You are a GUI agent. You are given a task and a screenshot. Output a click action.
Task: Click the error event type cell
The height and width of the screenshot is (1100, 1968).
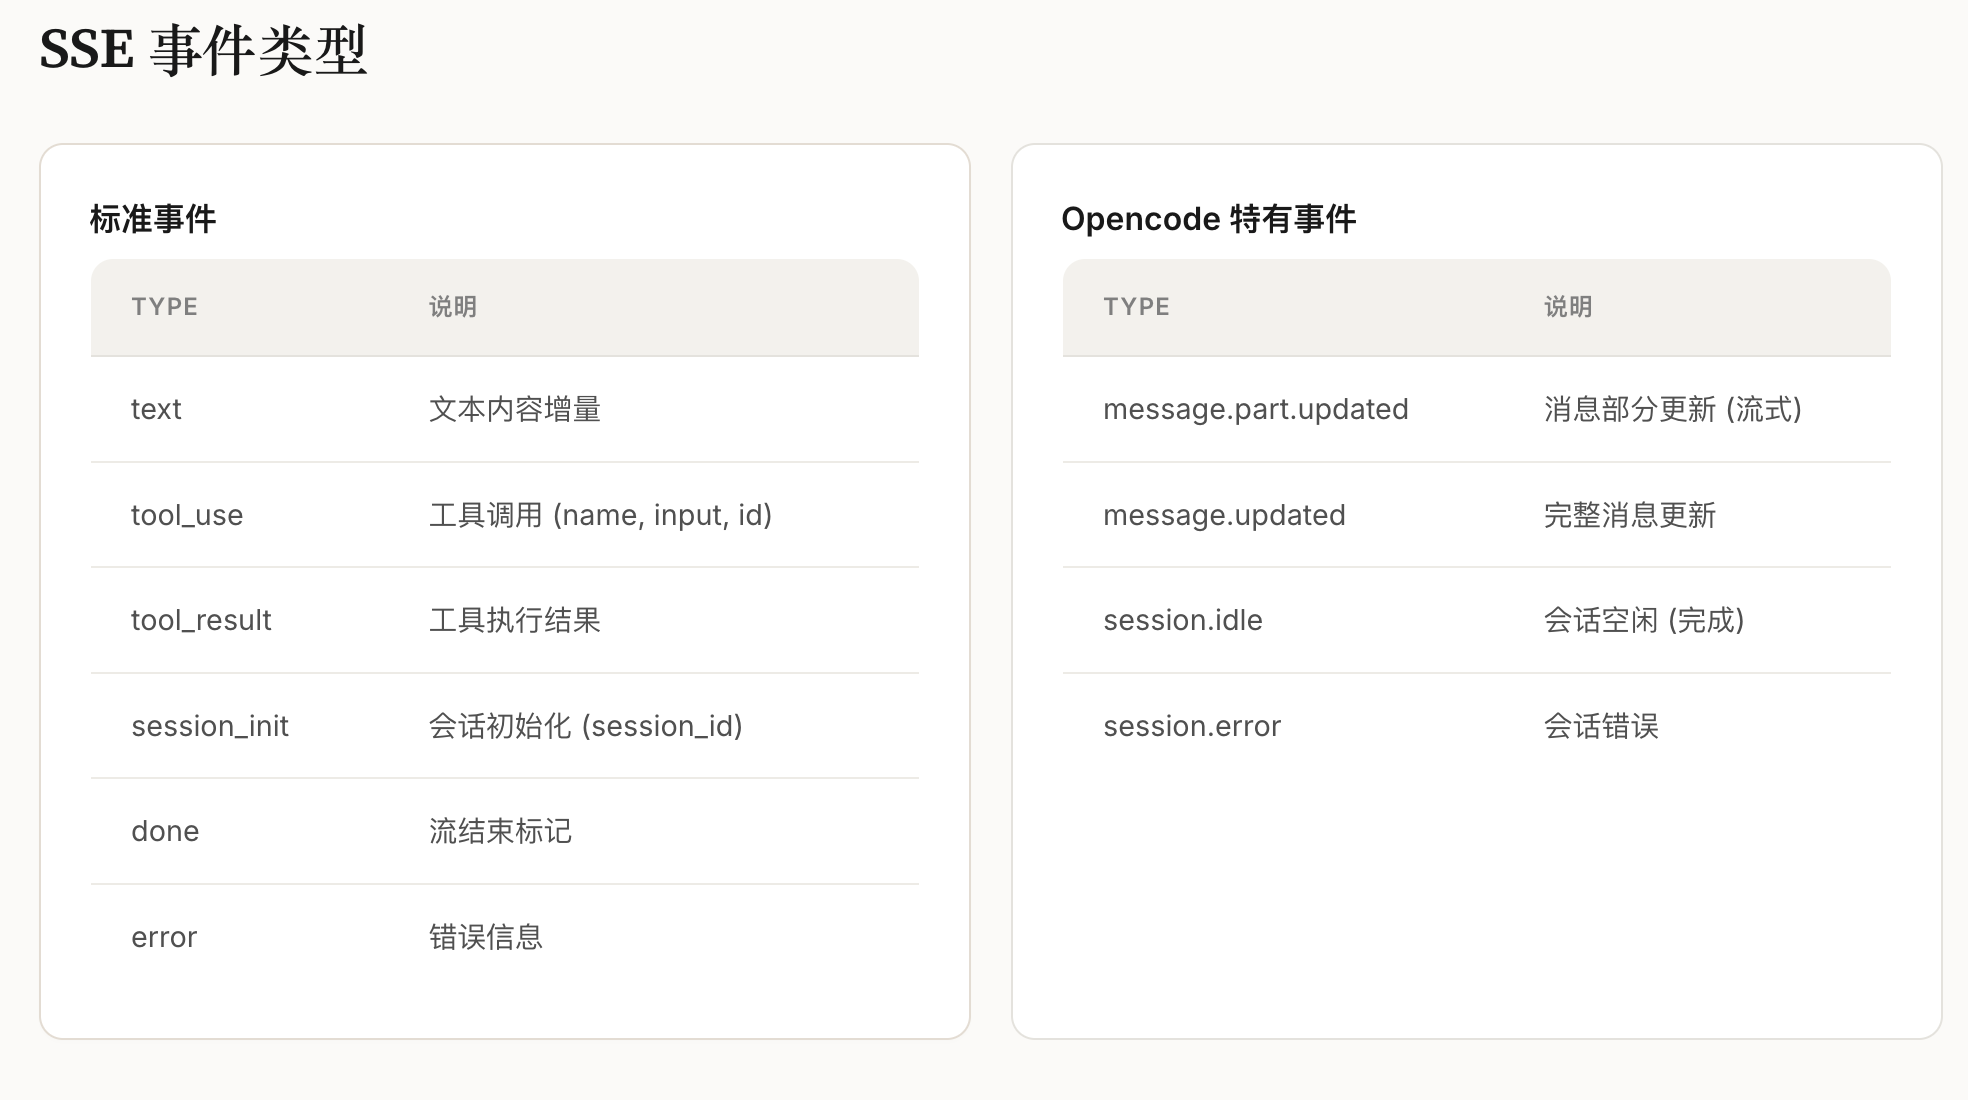click(164, 937)
